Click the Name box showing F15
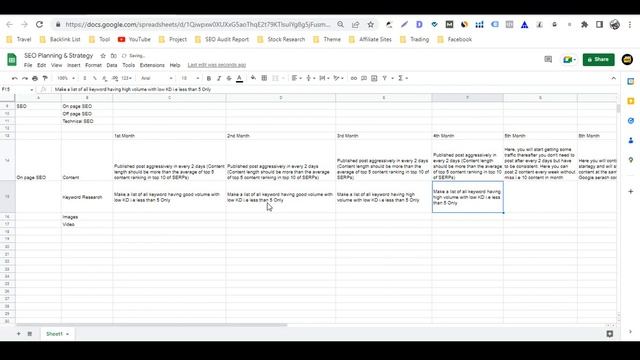 (17, 89)
